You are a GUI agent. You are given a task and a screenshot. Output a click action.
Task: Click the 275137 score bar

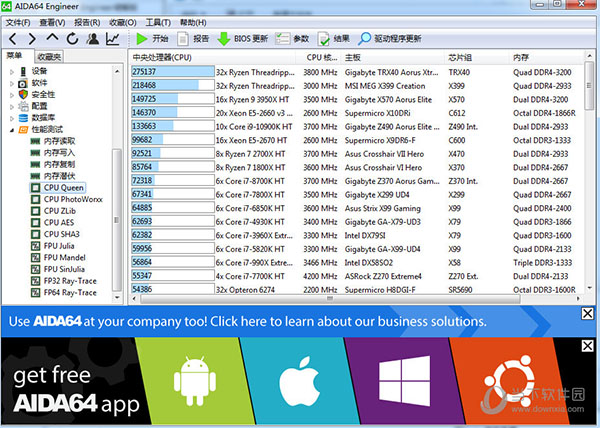(173, 72)
